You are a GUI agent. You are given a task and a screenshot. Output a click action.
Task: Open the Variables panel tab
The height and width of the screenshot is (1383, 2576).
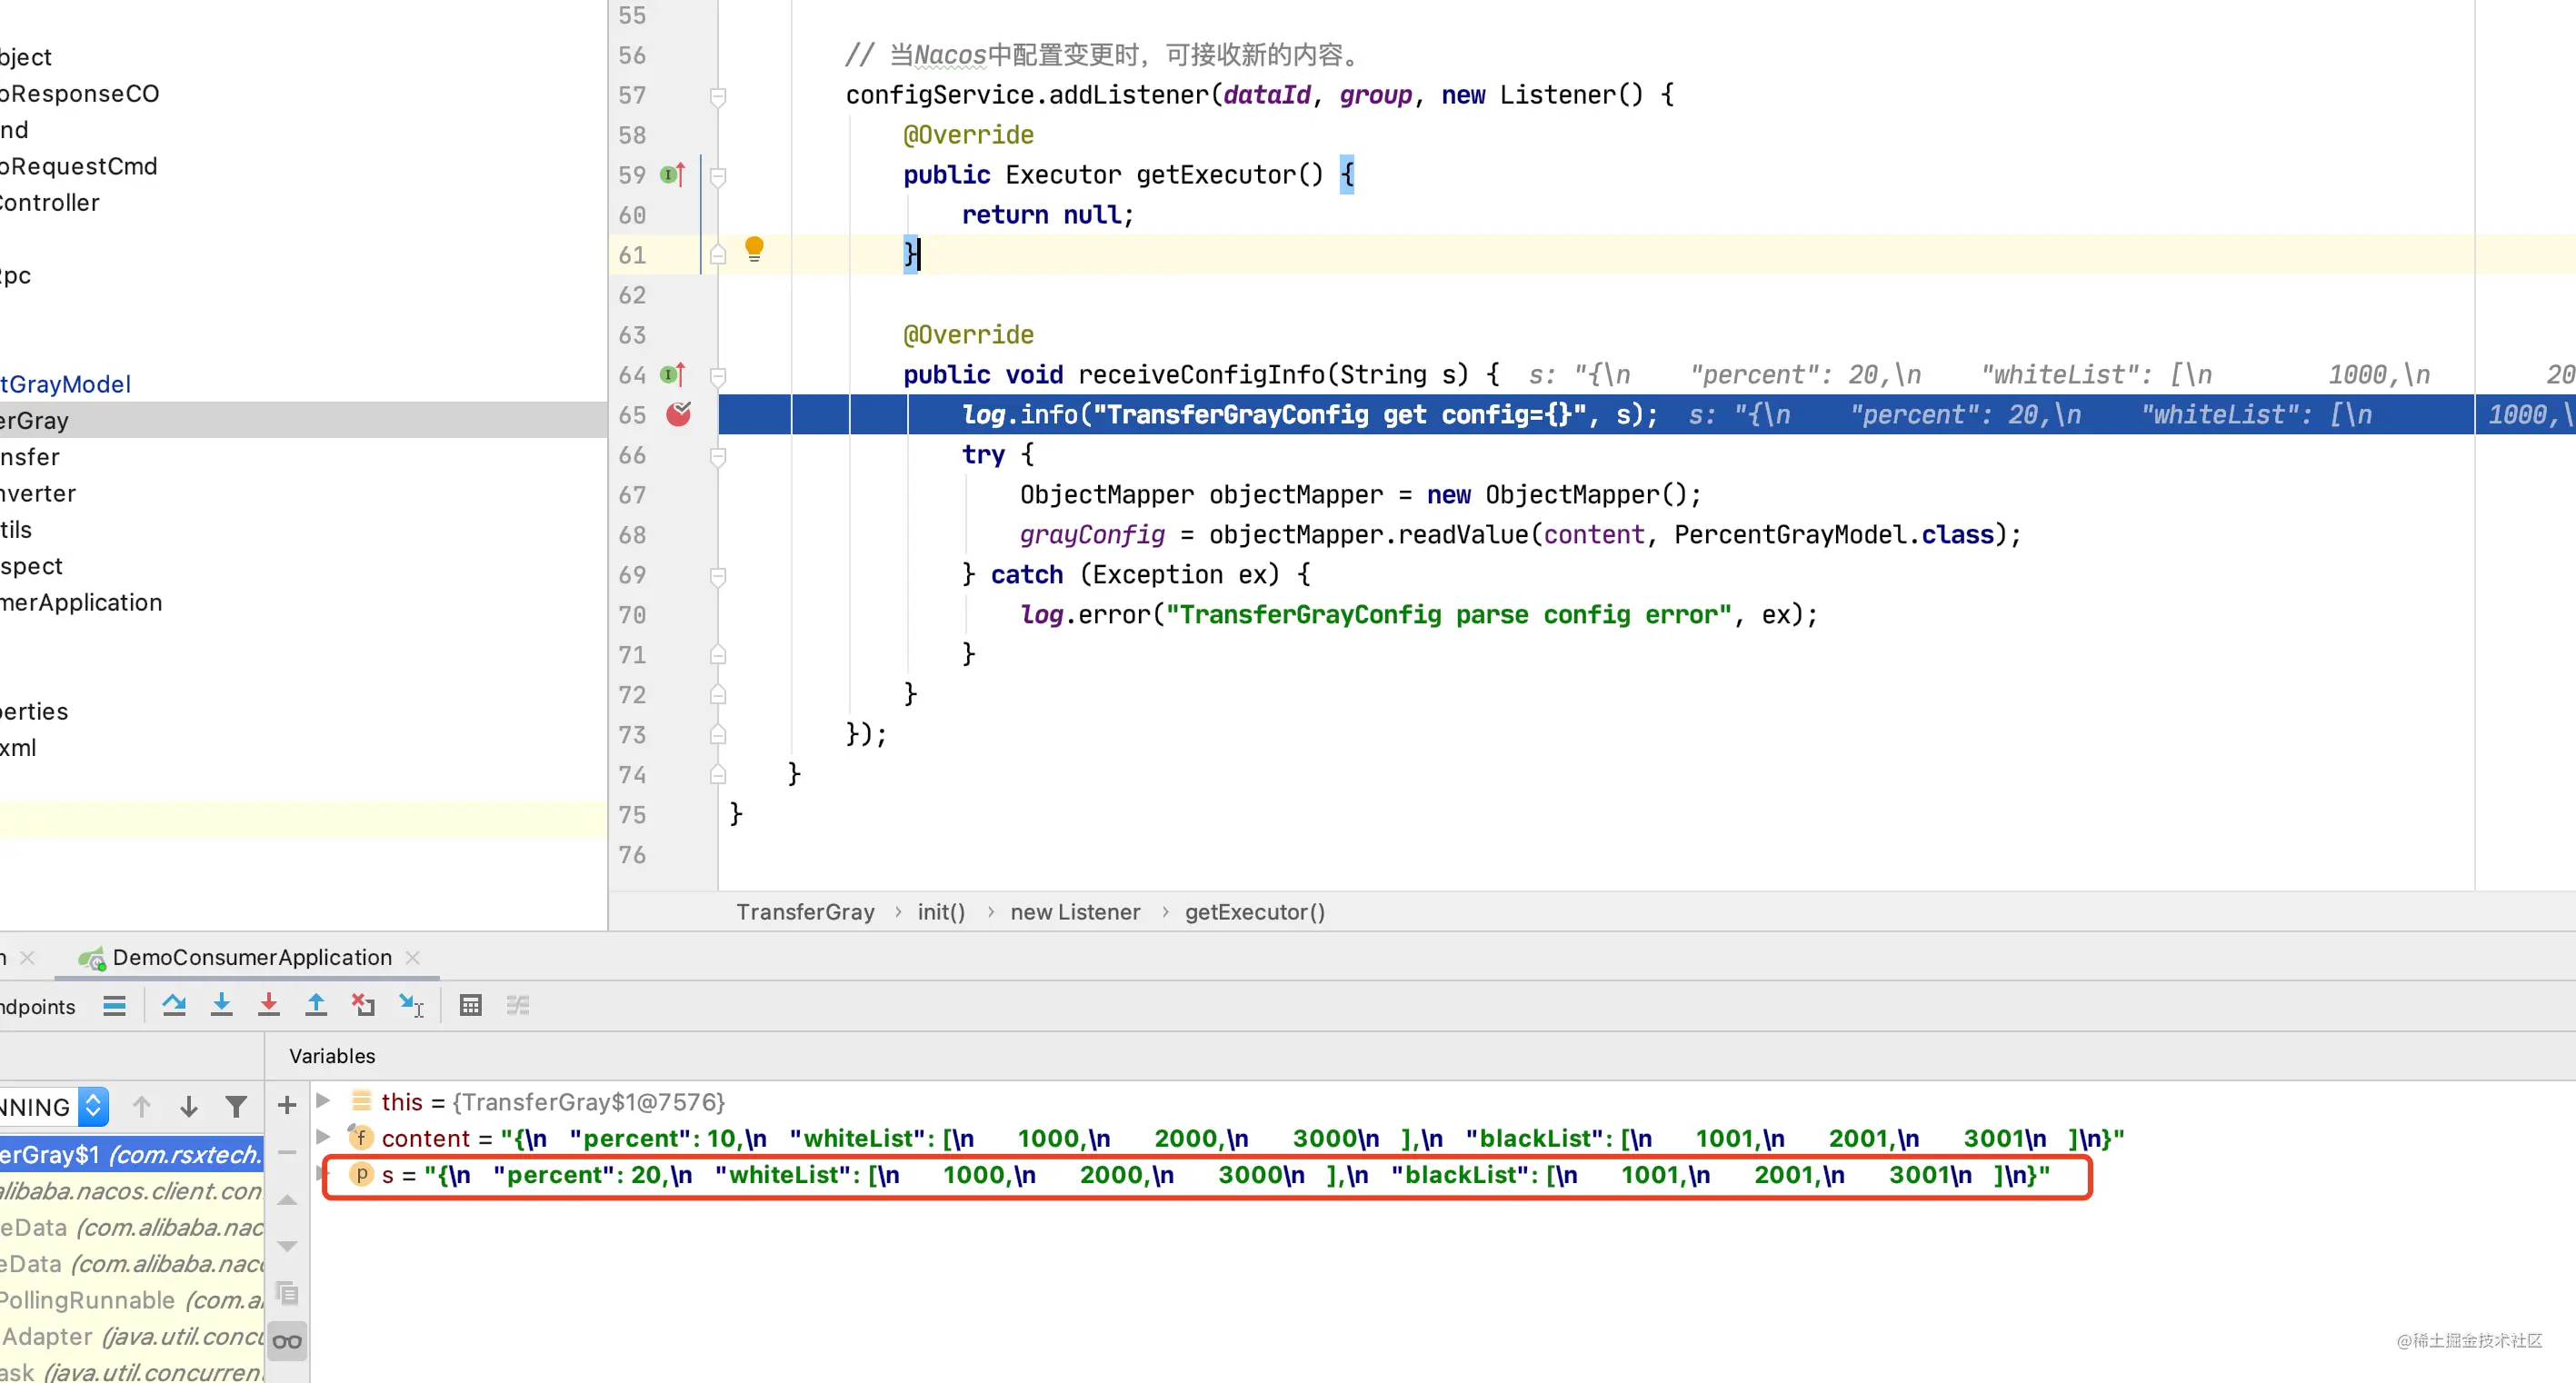[332, 1056]
